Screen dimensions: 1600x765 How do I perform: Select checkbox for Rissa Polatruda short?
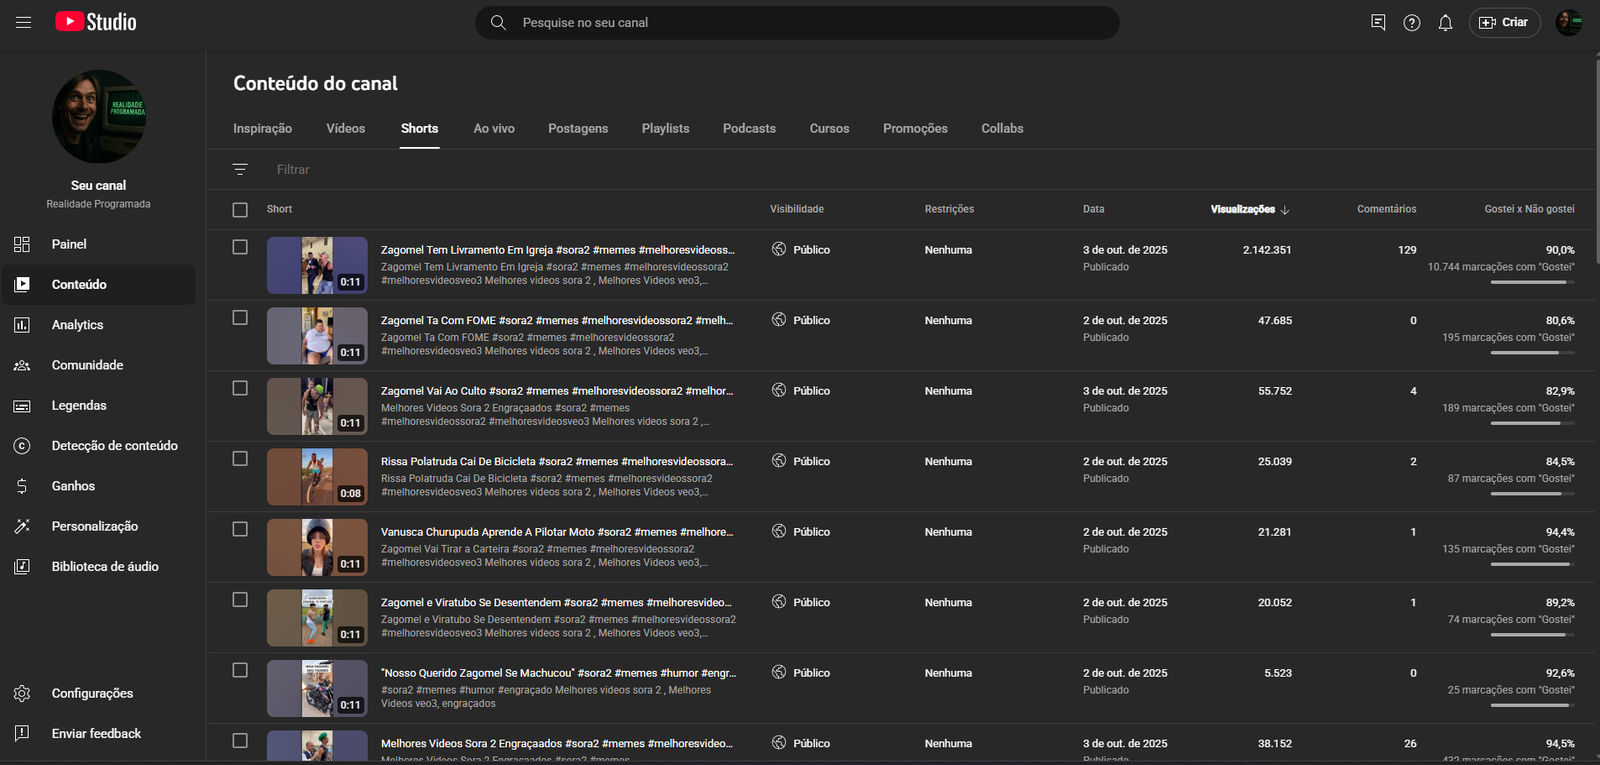click(240, 459)
